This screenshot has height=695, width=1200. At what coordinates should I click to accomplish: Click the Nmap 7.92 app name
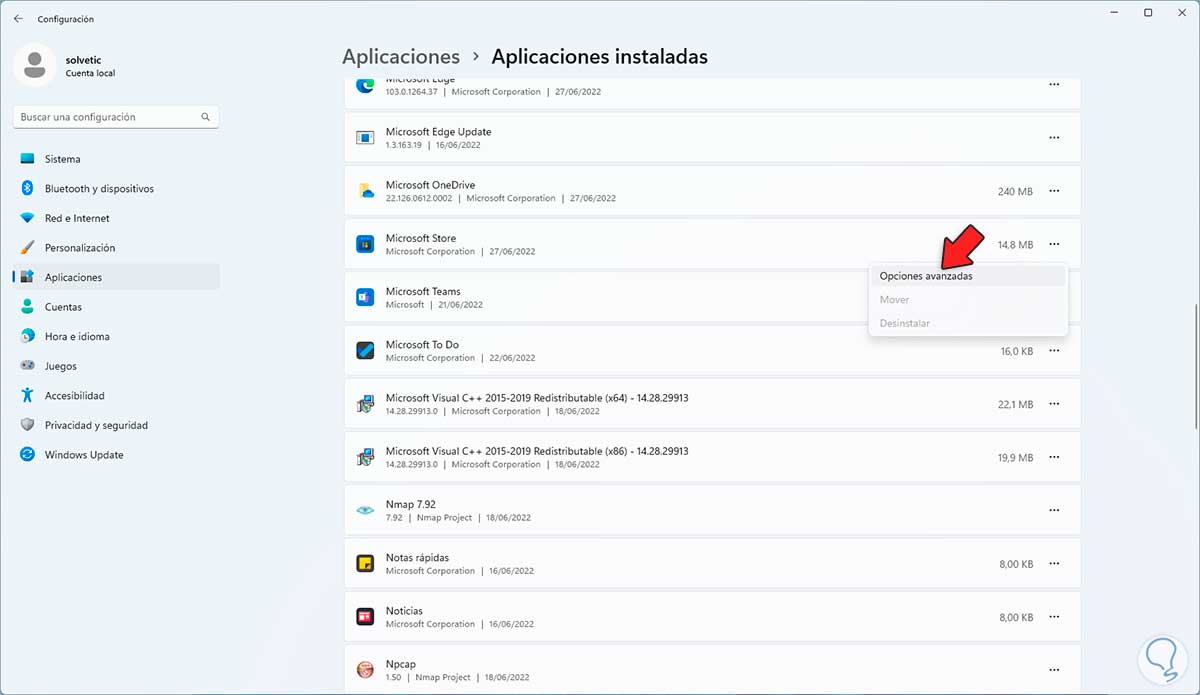(411, 505)
